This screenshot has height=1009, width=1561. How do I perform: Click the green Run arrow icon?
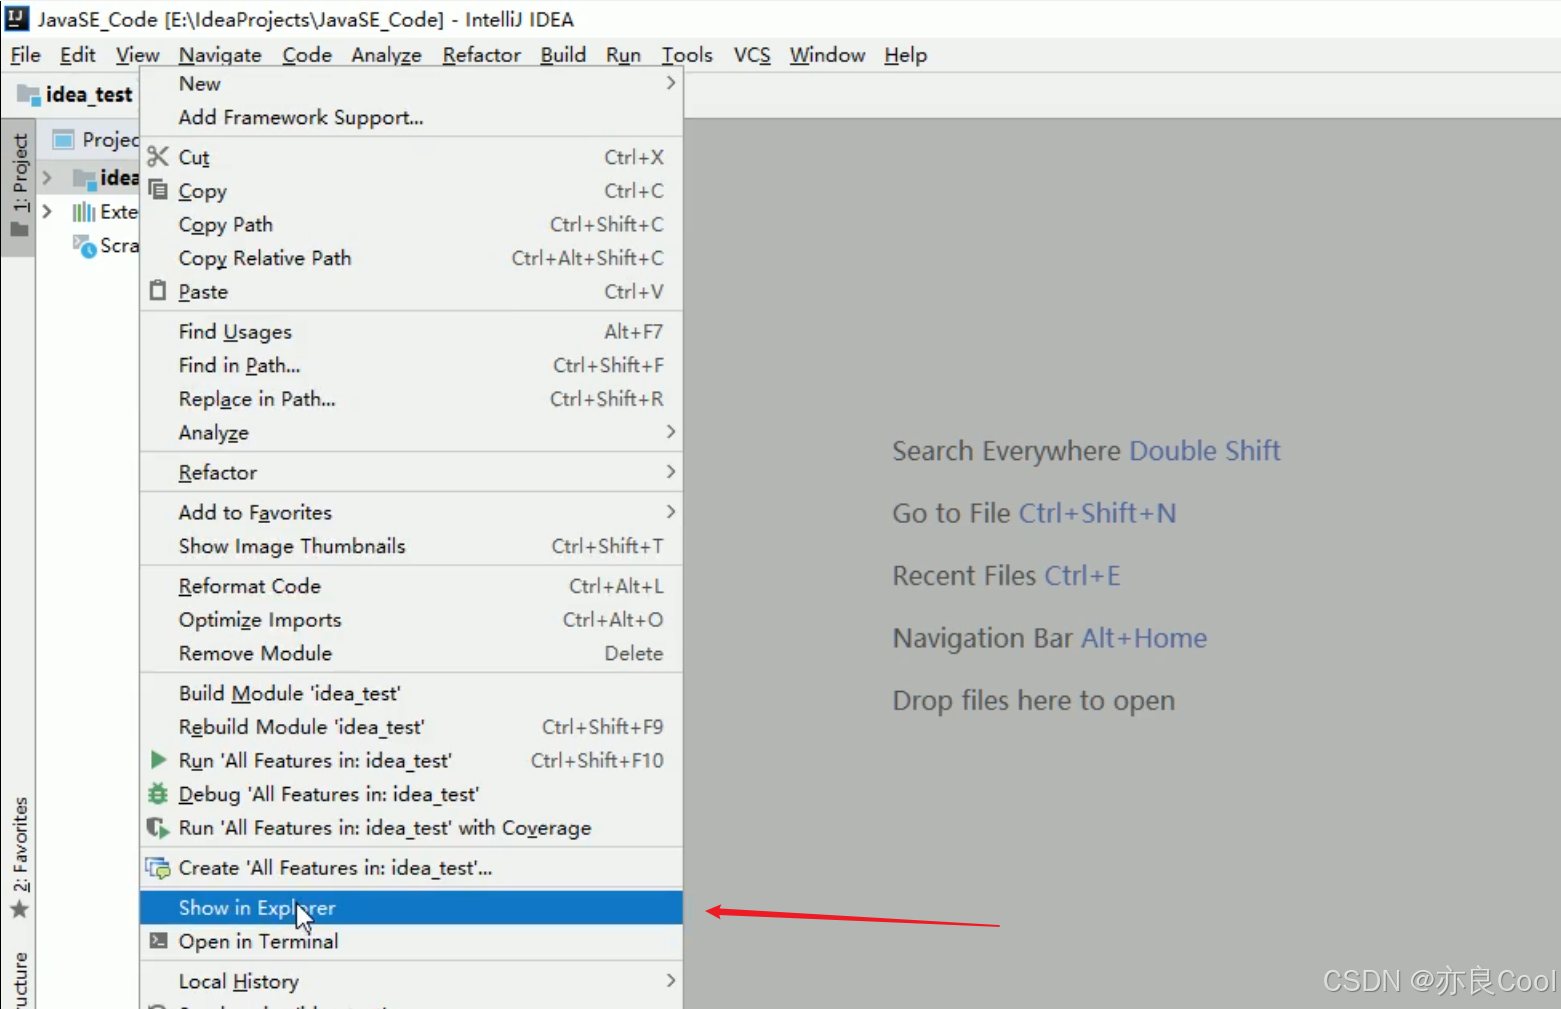click(158, 759)
